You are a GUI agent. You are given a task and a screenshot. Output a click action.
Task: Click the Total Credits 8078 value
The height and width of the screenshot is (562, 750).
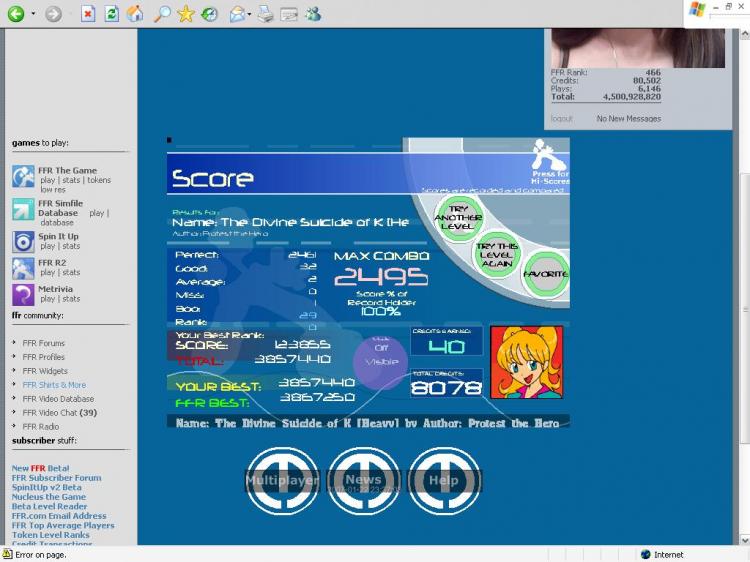point(446,387)
